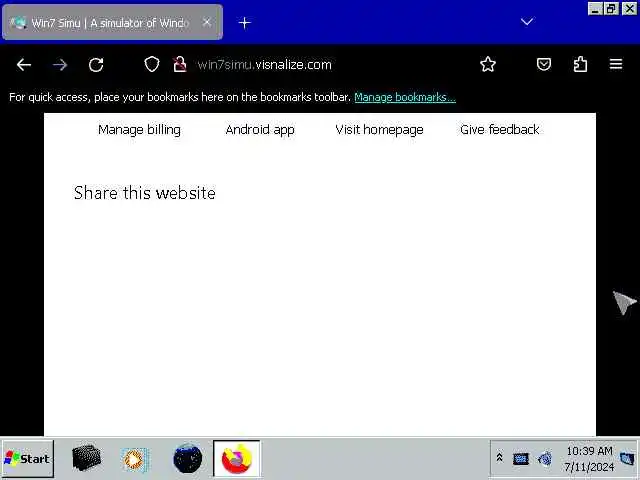Open the tracking protection shield
The width and height of the screenshot is (640, 480).
(152, 64)
